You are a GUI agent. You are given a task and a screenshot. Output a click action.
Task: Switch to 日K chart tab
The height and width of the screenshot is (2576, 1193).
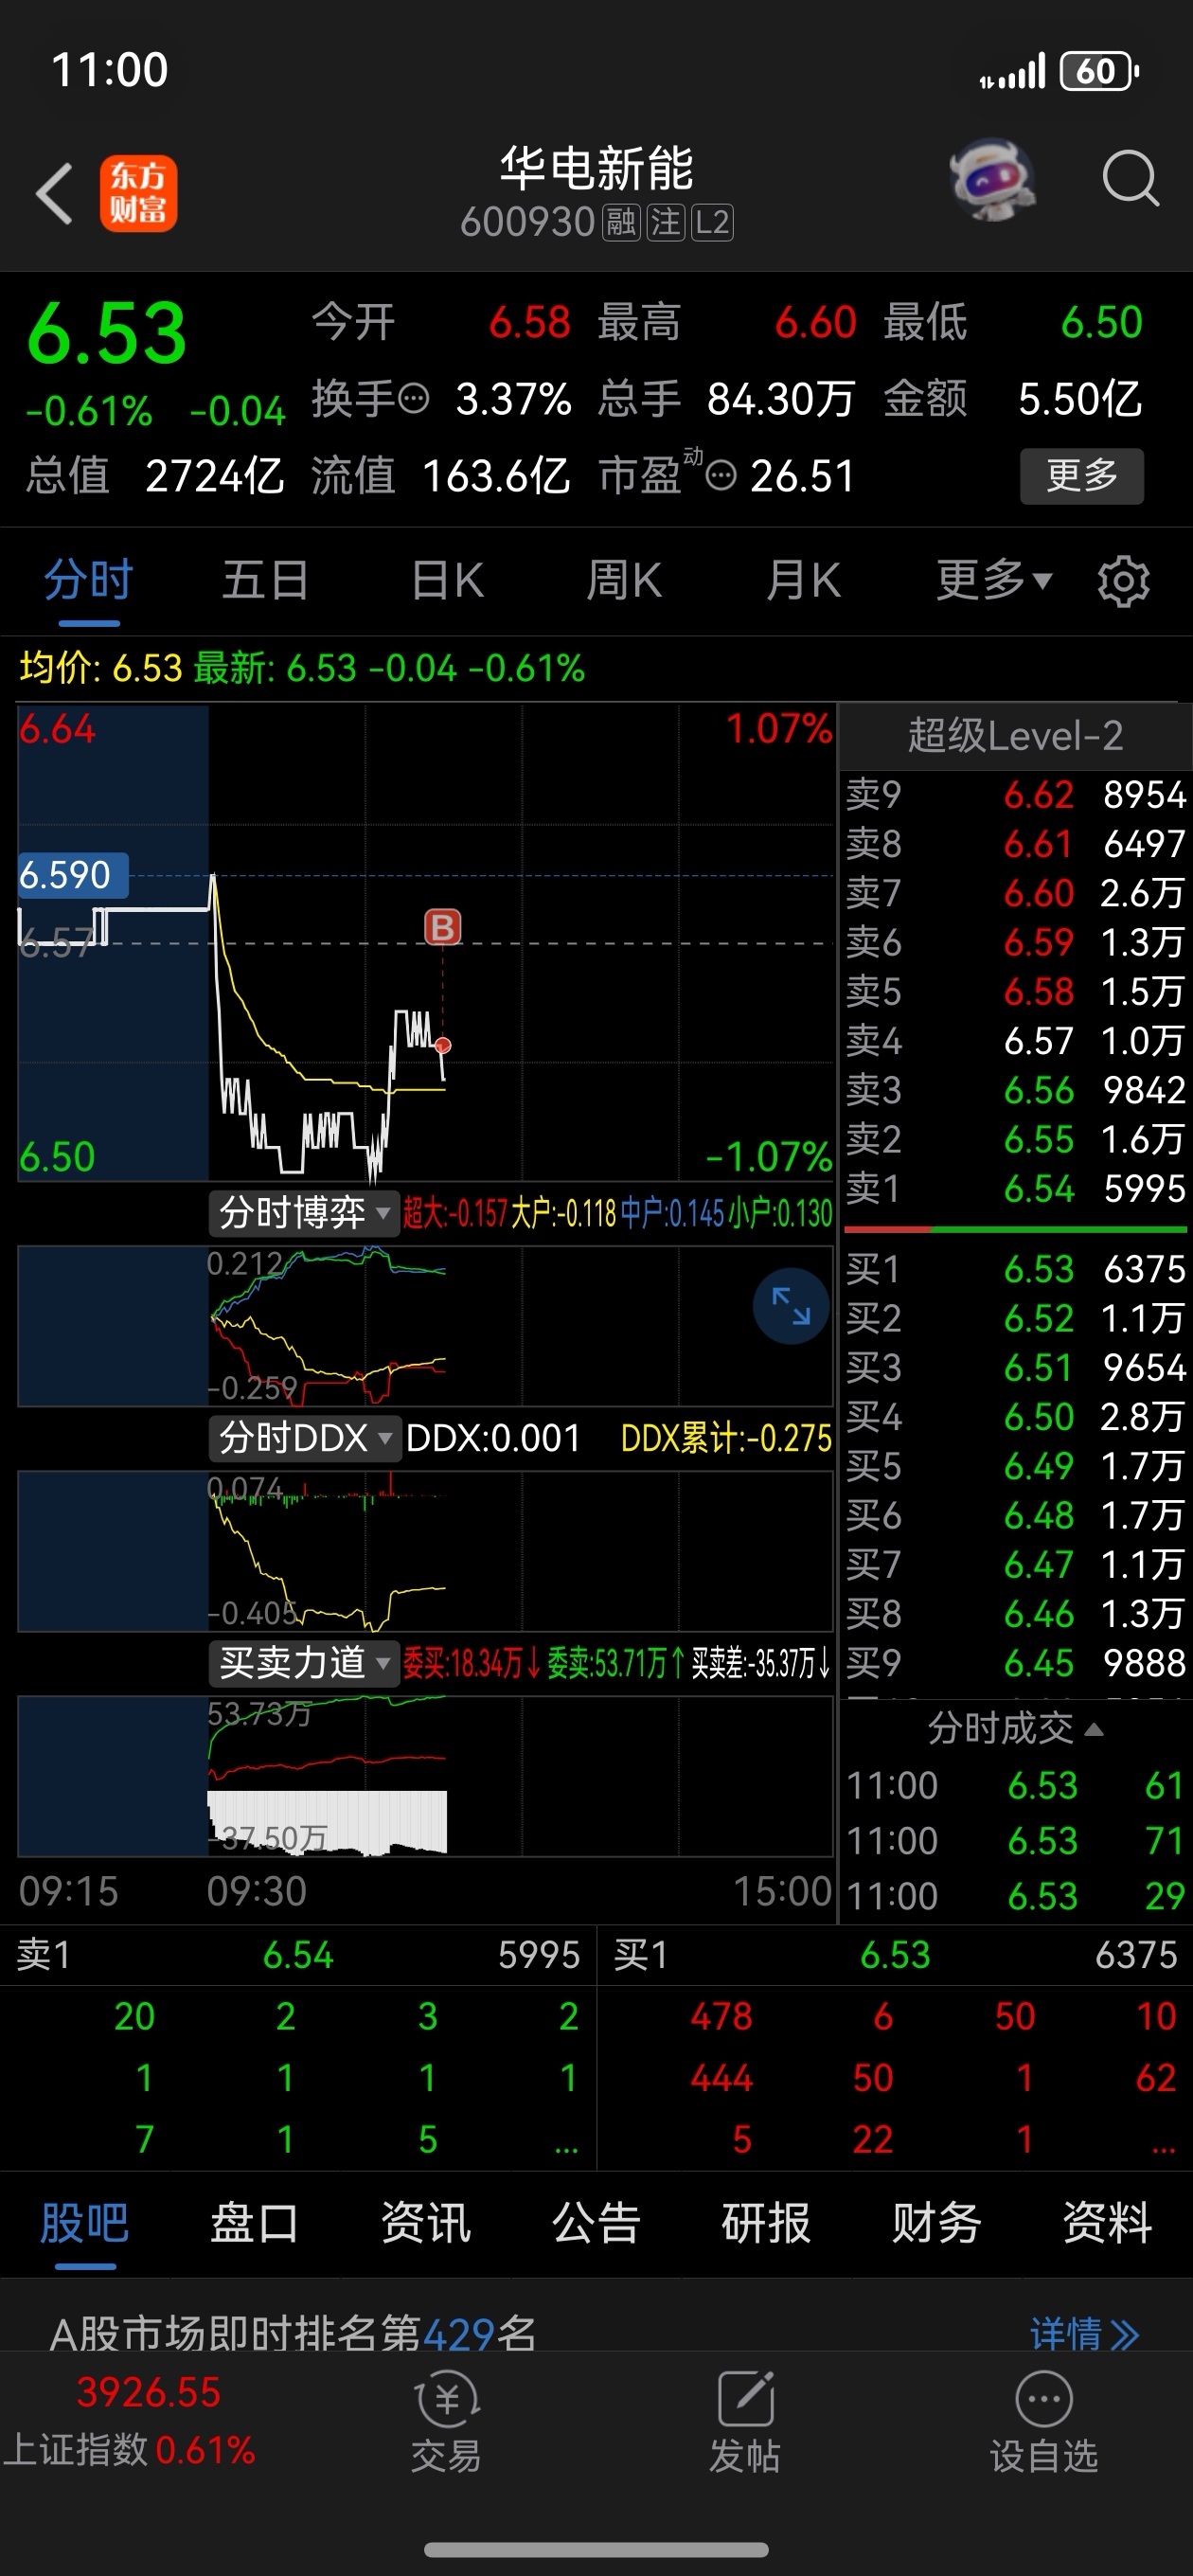coord(447,580)
